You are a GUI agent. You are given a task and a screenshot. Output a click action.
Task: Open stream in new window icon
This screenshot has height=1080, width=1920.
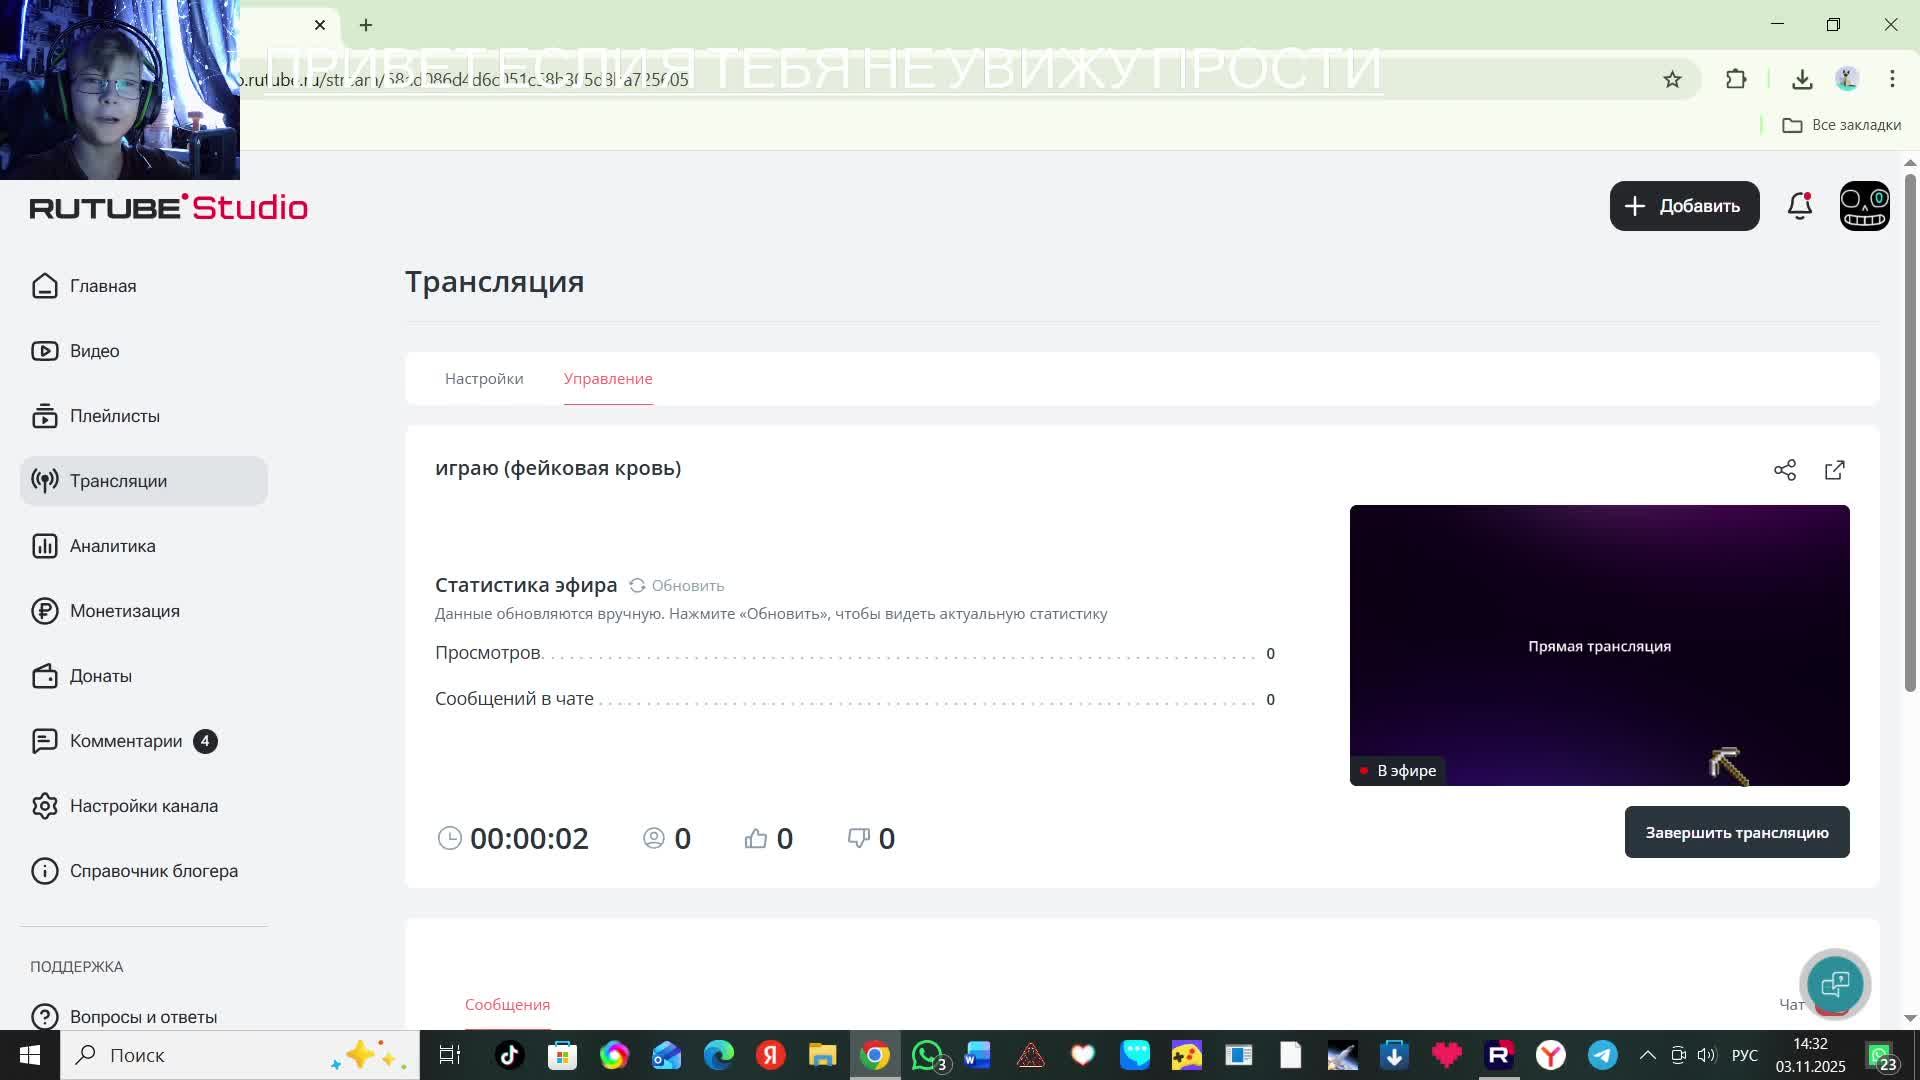point(1835,470)
